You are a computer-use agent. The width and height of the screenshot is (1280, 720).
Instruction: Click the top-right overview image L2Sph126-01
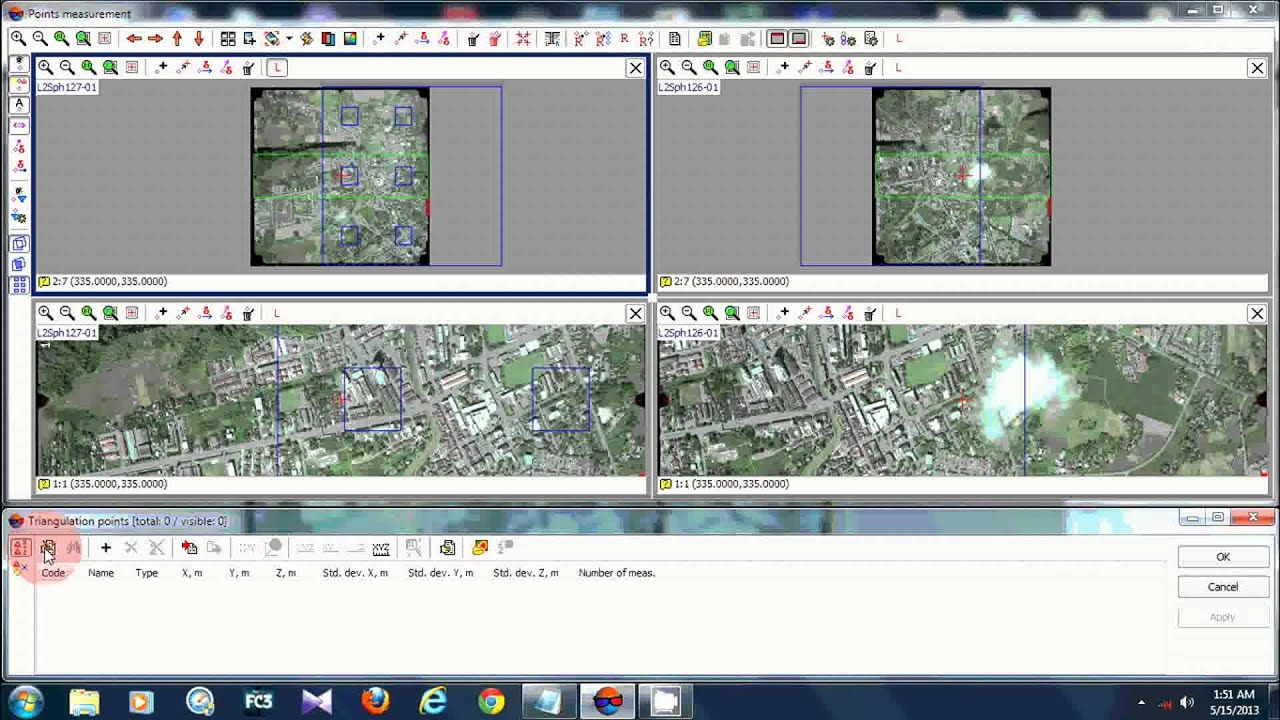(x=961, y=177)
